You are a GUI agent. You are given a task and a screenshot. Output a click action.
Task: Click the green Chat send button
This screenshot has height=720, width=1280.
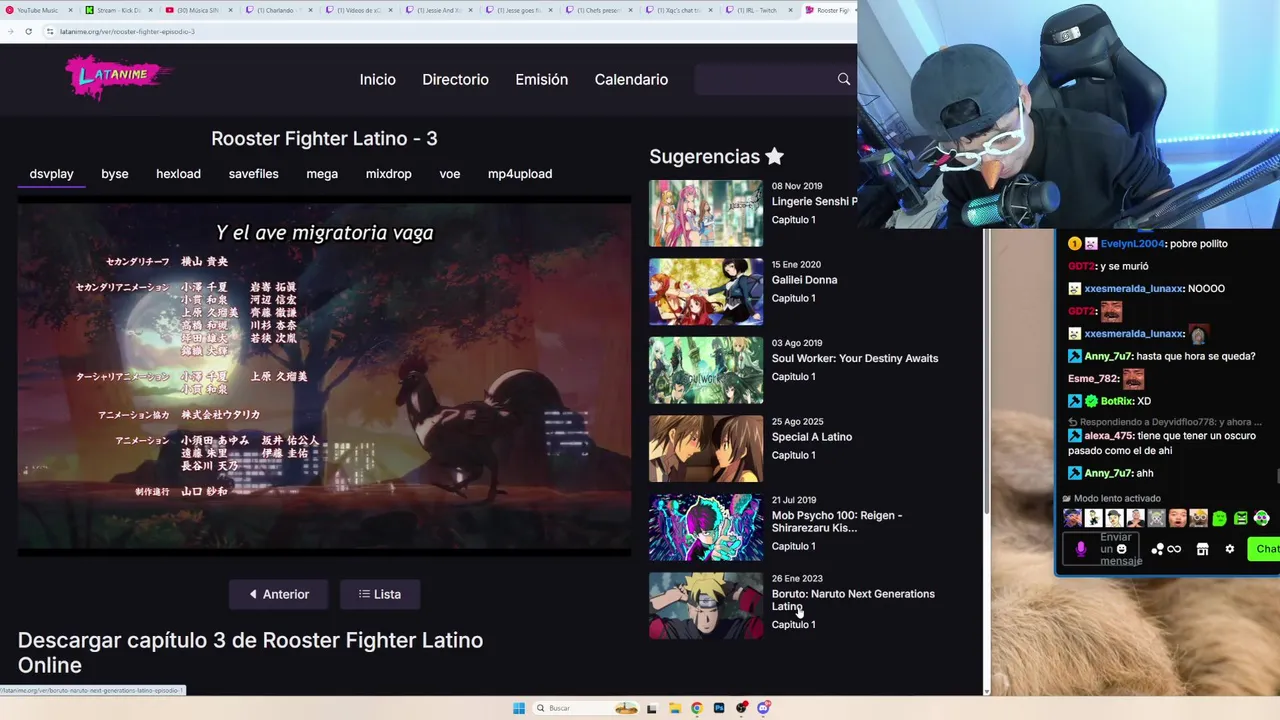pyautogui.click(x=1265, y=549)
